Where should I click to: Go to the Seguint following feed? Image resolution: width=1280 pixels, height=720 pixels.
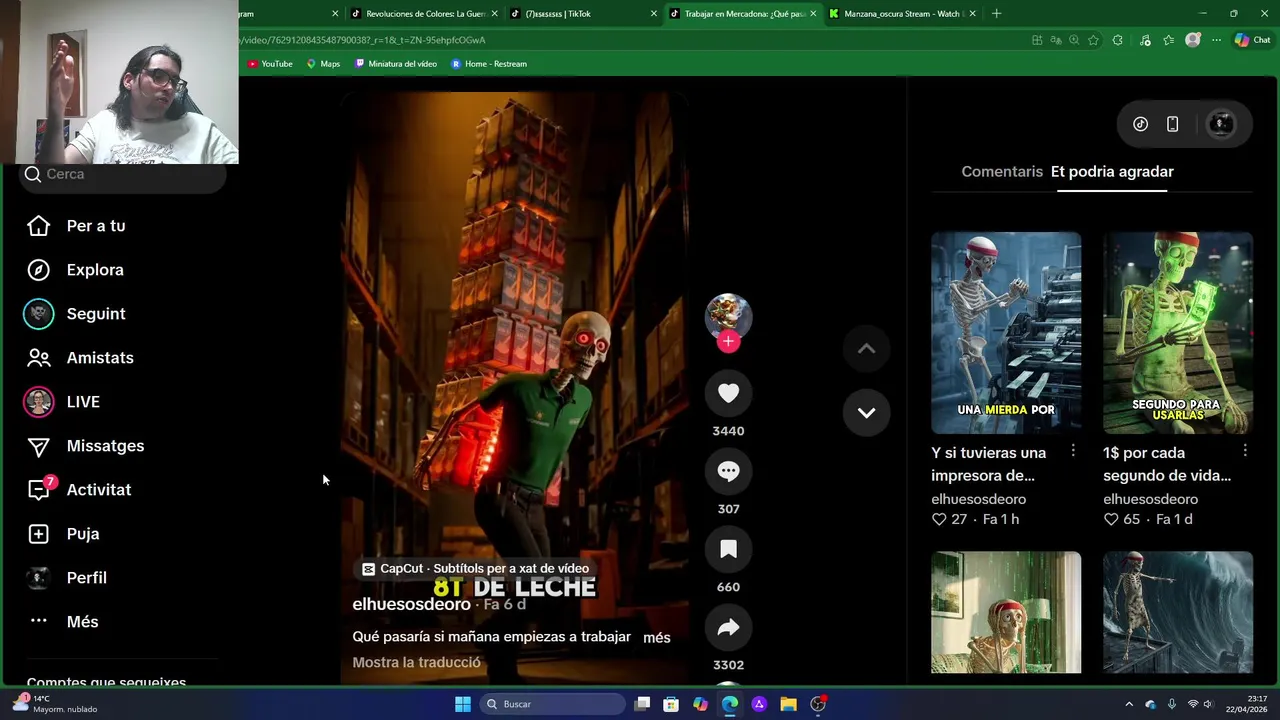[75, 314]
